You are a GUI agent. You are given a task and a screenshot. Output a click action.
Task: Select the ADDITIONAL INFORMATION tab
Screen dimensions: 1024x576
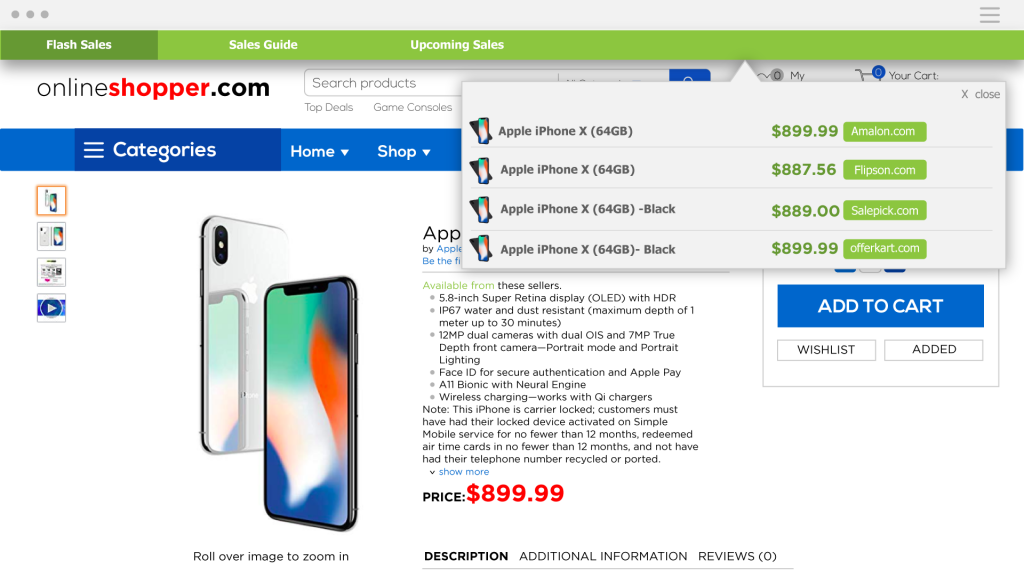[x=602, y=556]
